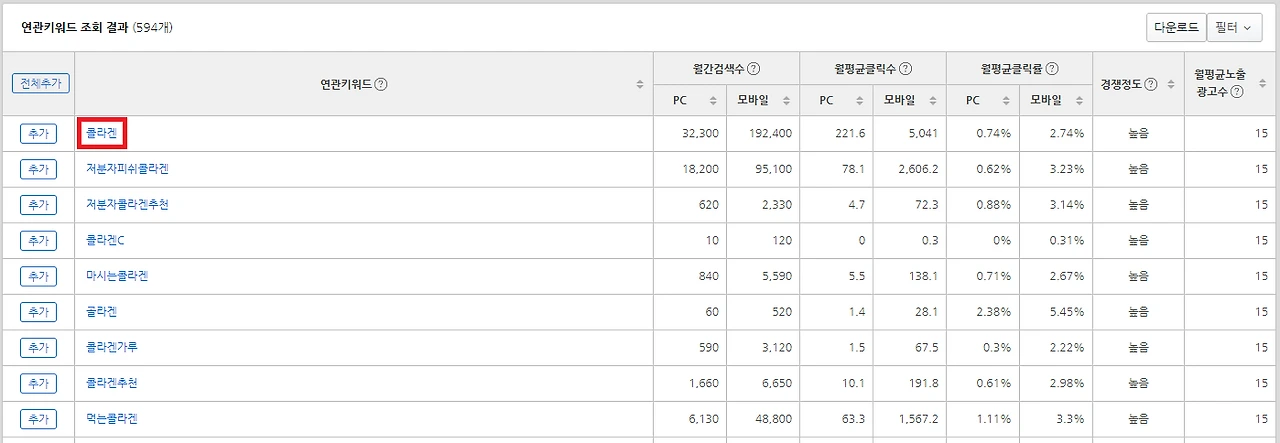Open help icon beside 월평균클릭수 header
Screen dimensions: 1280x443
click(x=905, y=69)
